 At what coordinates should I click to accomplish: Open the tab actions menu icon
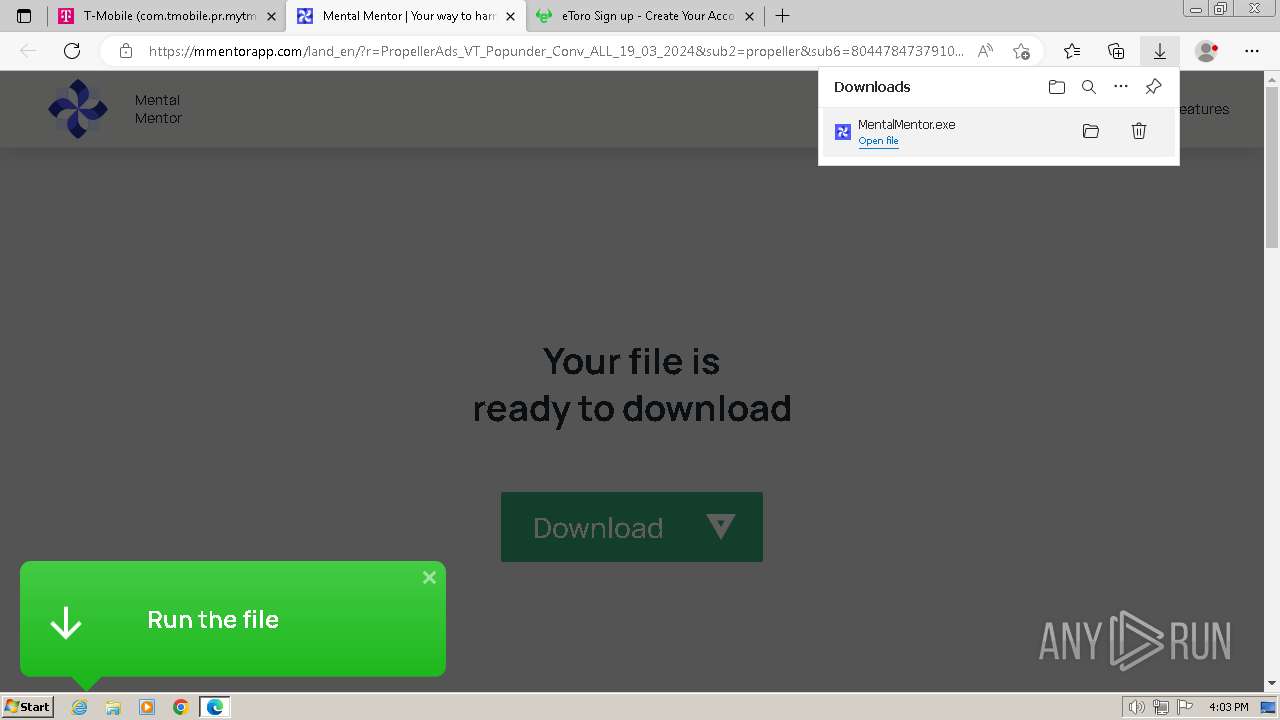(x=24, y=16)
